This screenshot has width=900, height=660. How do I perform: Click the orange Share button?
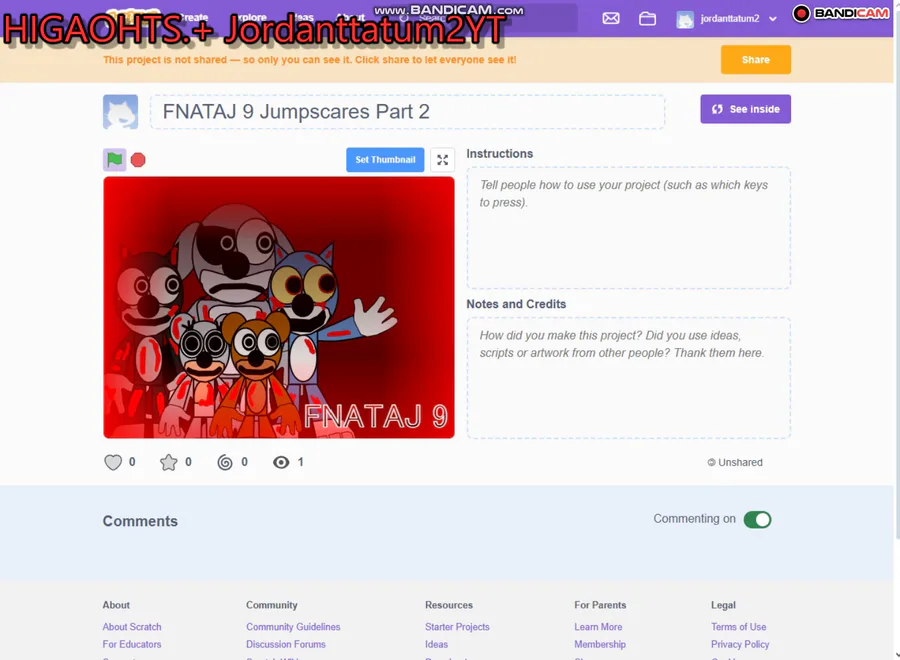click(x=756, y=60)
